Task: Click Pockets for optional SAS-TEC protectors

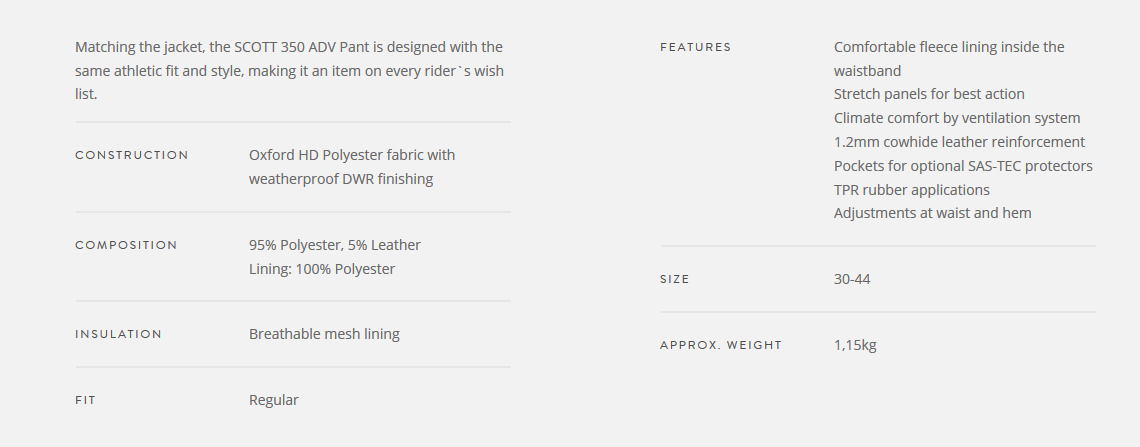Action: 963,166
